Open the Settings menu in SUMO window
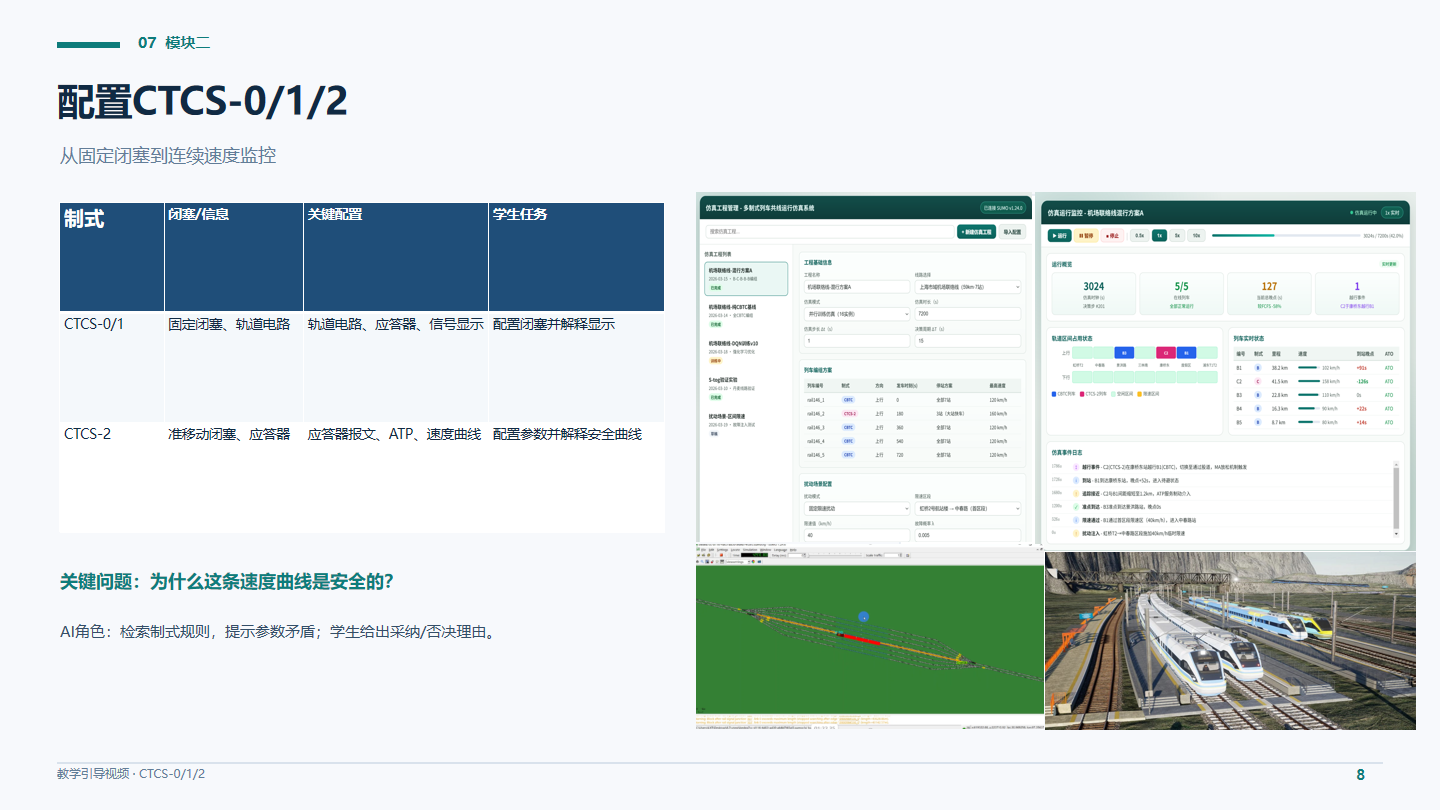This screenshot has width=1440, height=810. pyautogui.click(x=722, y=550)
